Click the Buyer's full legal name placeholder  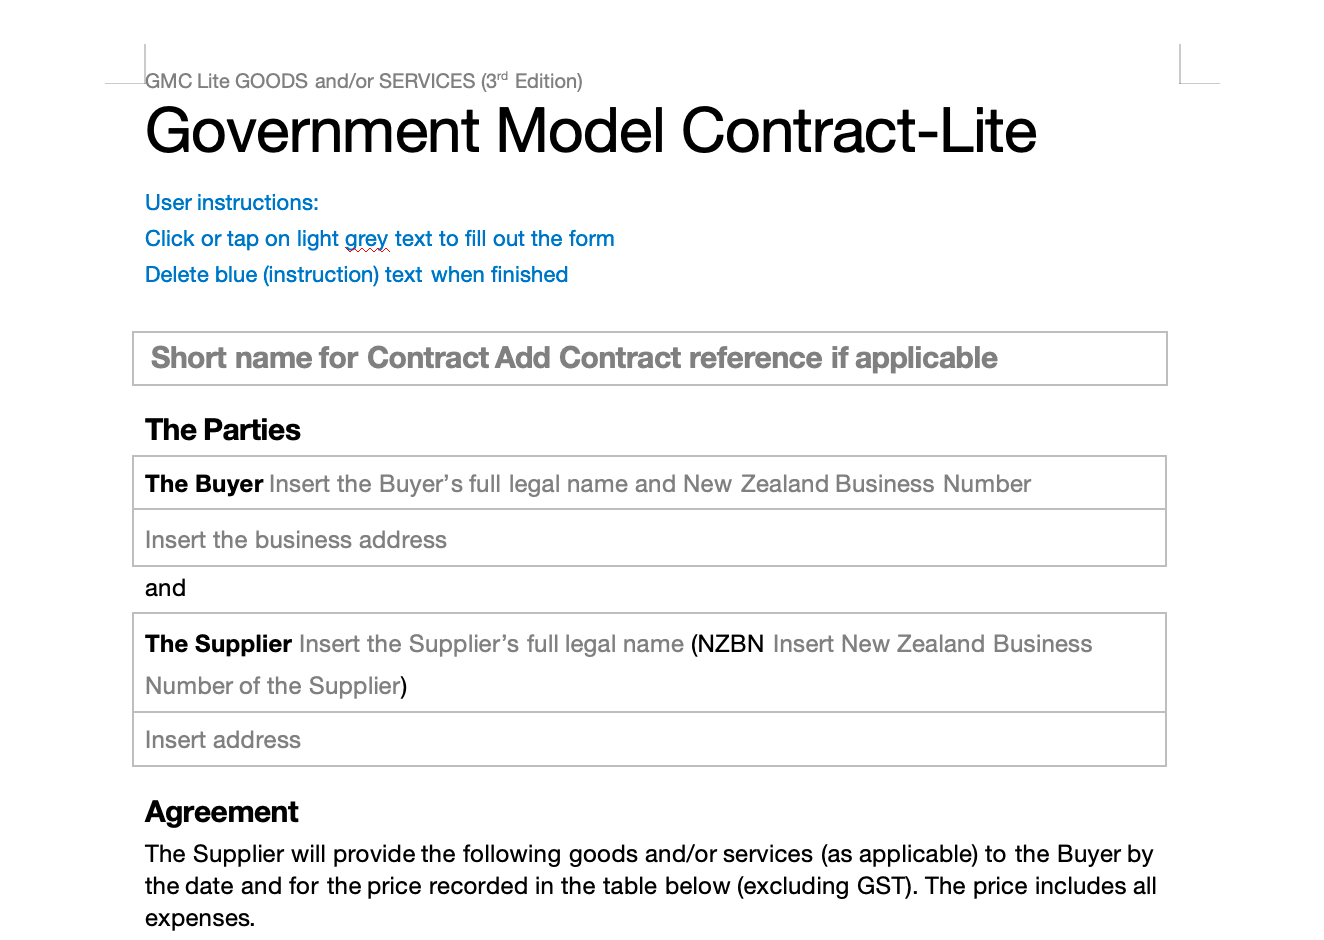(650, 484)
